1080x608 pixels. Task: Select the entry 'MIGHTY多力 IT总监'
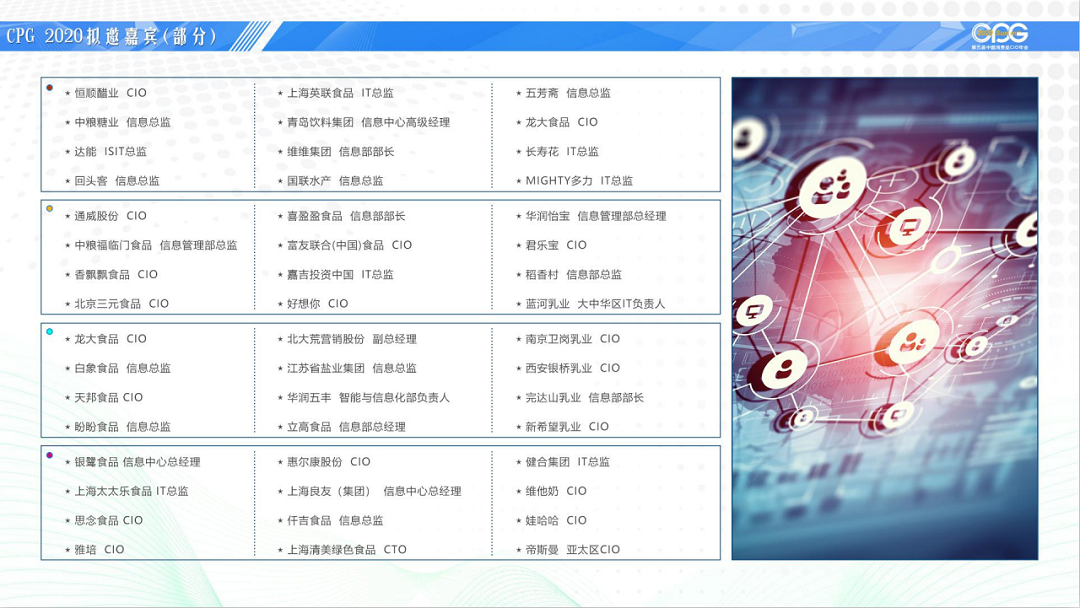[x=579, y=181]
